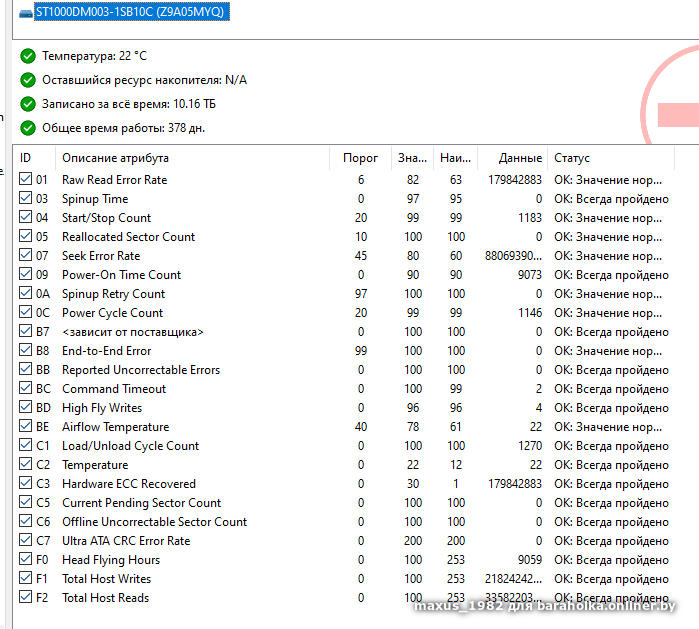Toggle the BC Command Timeout checkbox

(x=25, y=388)
